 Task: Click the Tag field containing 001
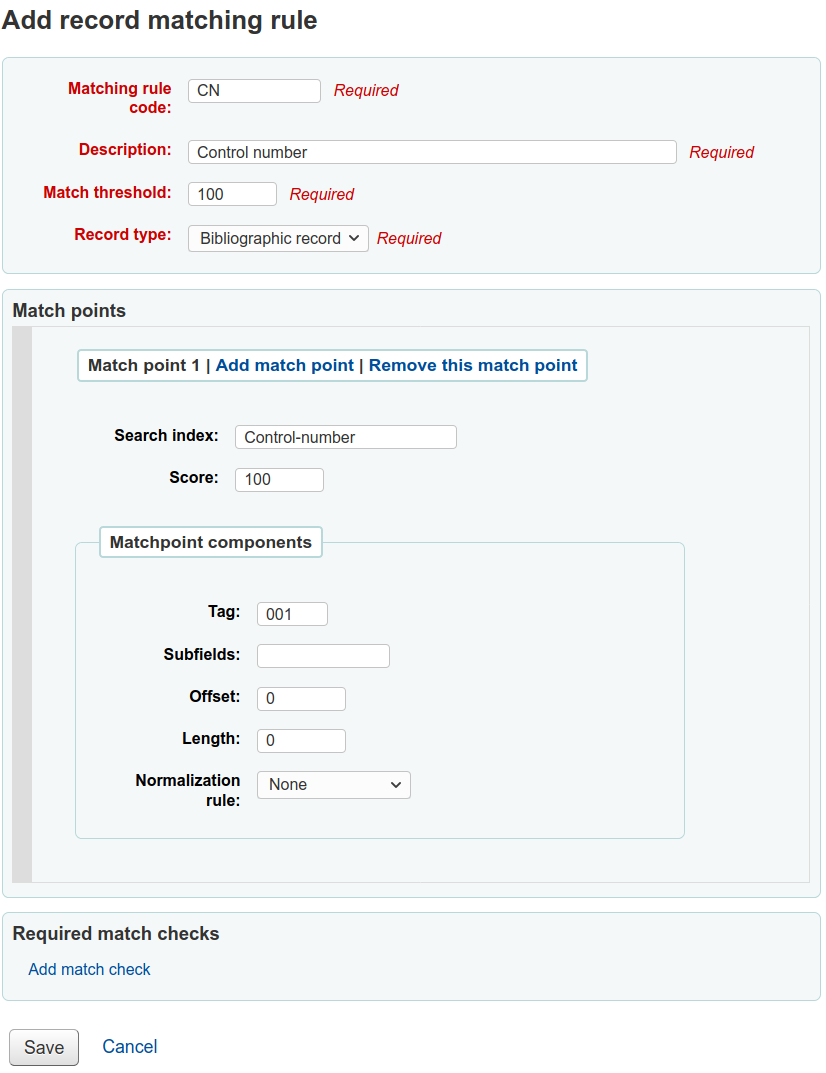292,614
